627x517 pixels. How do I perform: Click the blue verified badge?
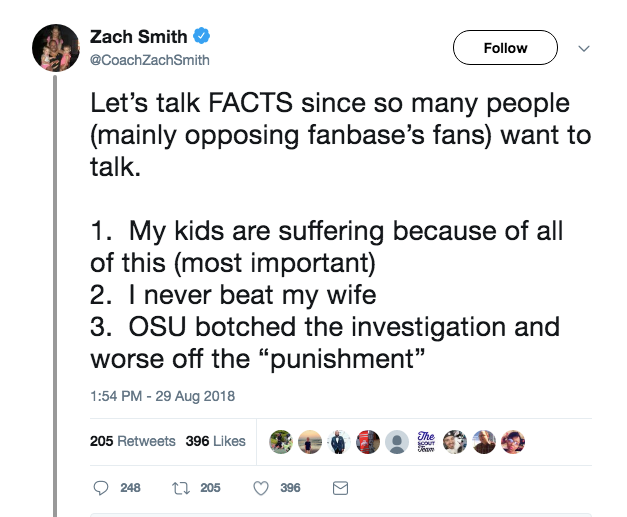click(x=202, y=37)
